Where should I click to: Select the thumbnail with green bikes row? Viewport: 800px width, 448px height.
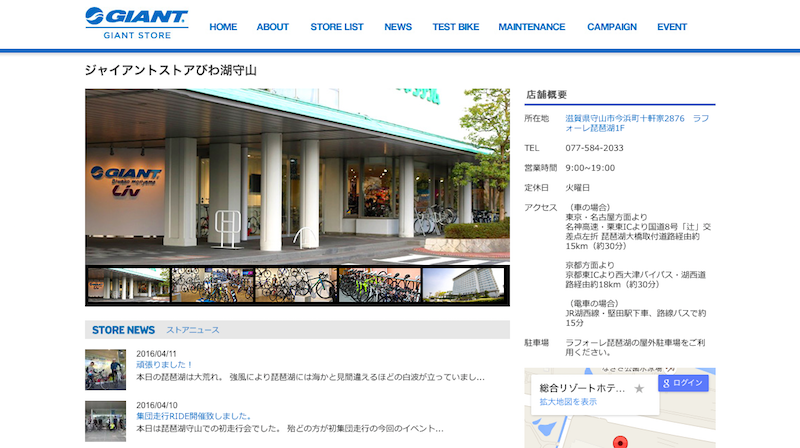click(380, 285)
